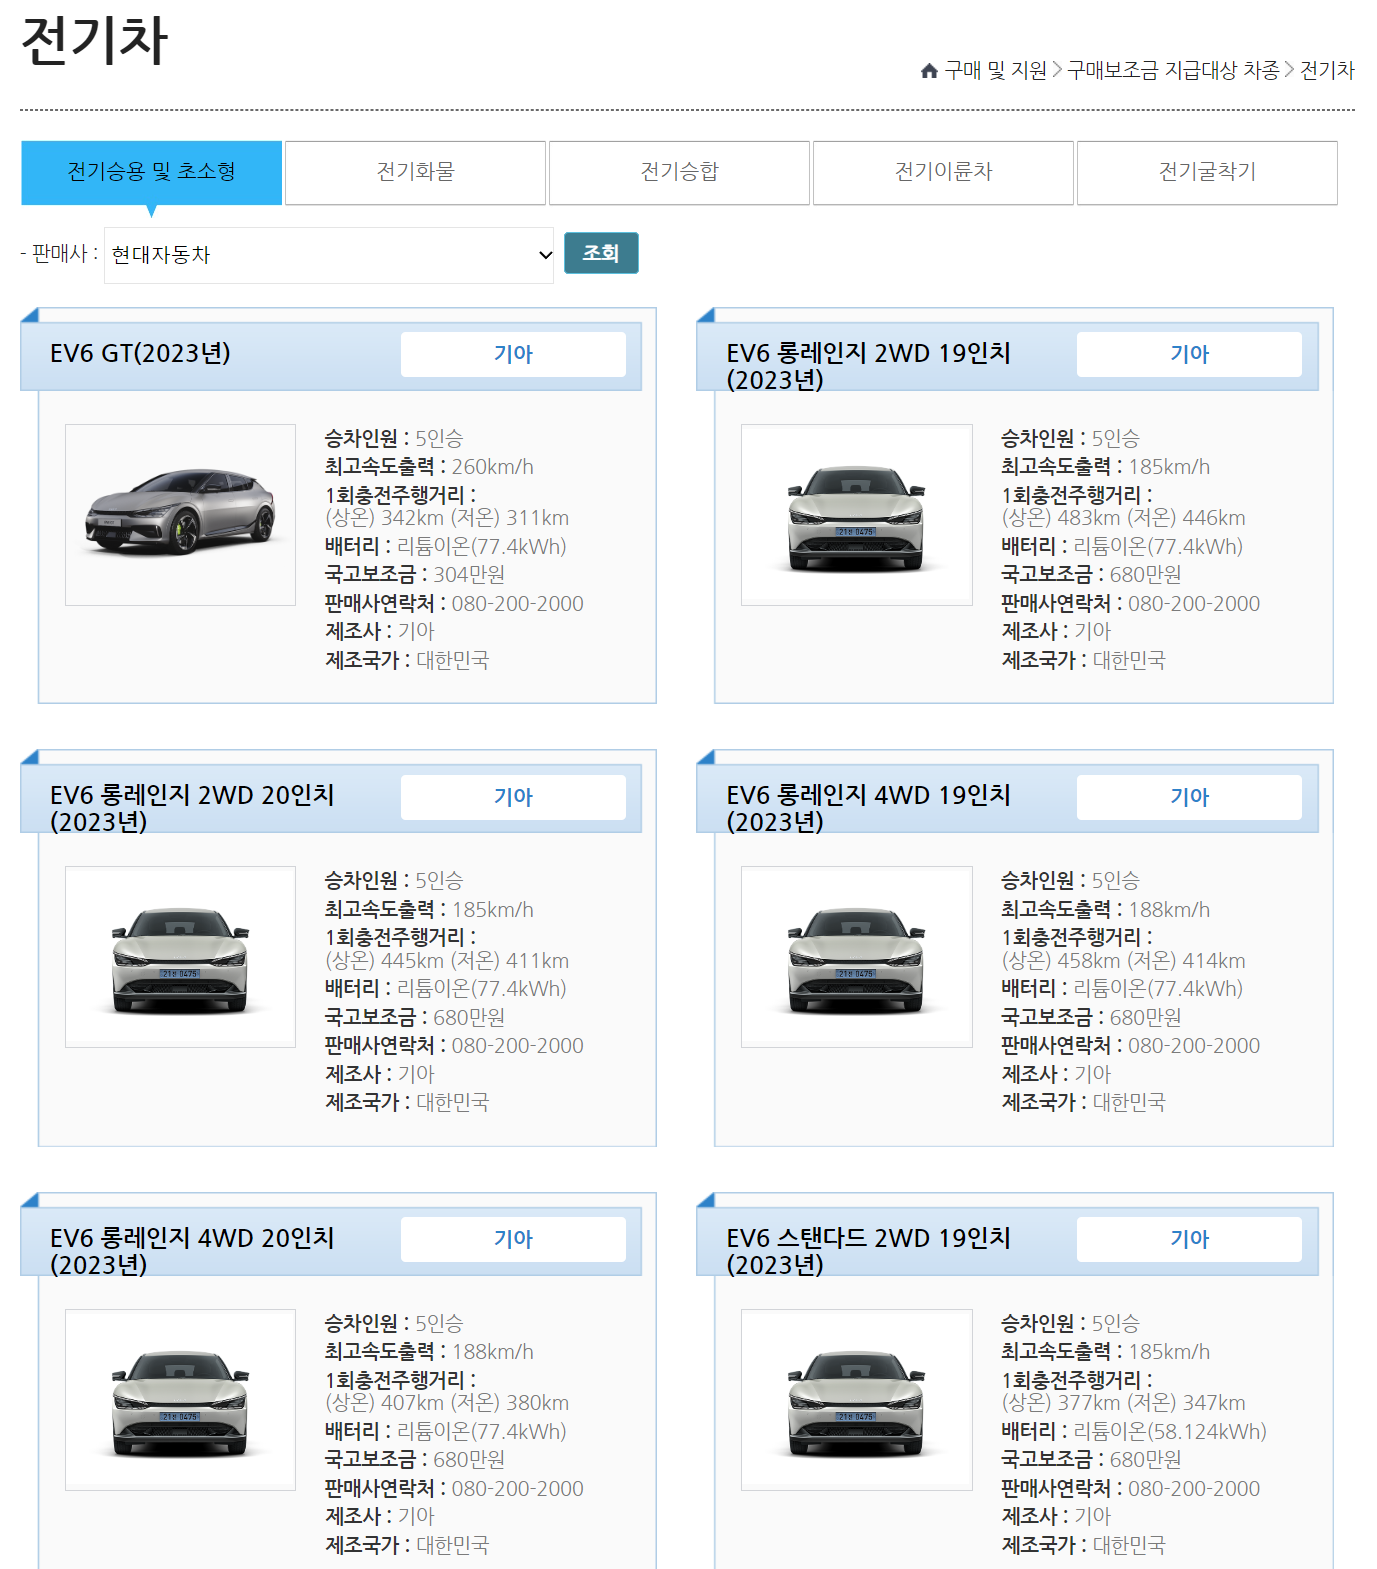Click the 전기차 breadcrumb link
The height and width of the screenshot is (1569, 1377).
1327,70
